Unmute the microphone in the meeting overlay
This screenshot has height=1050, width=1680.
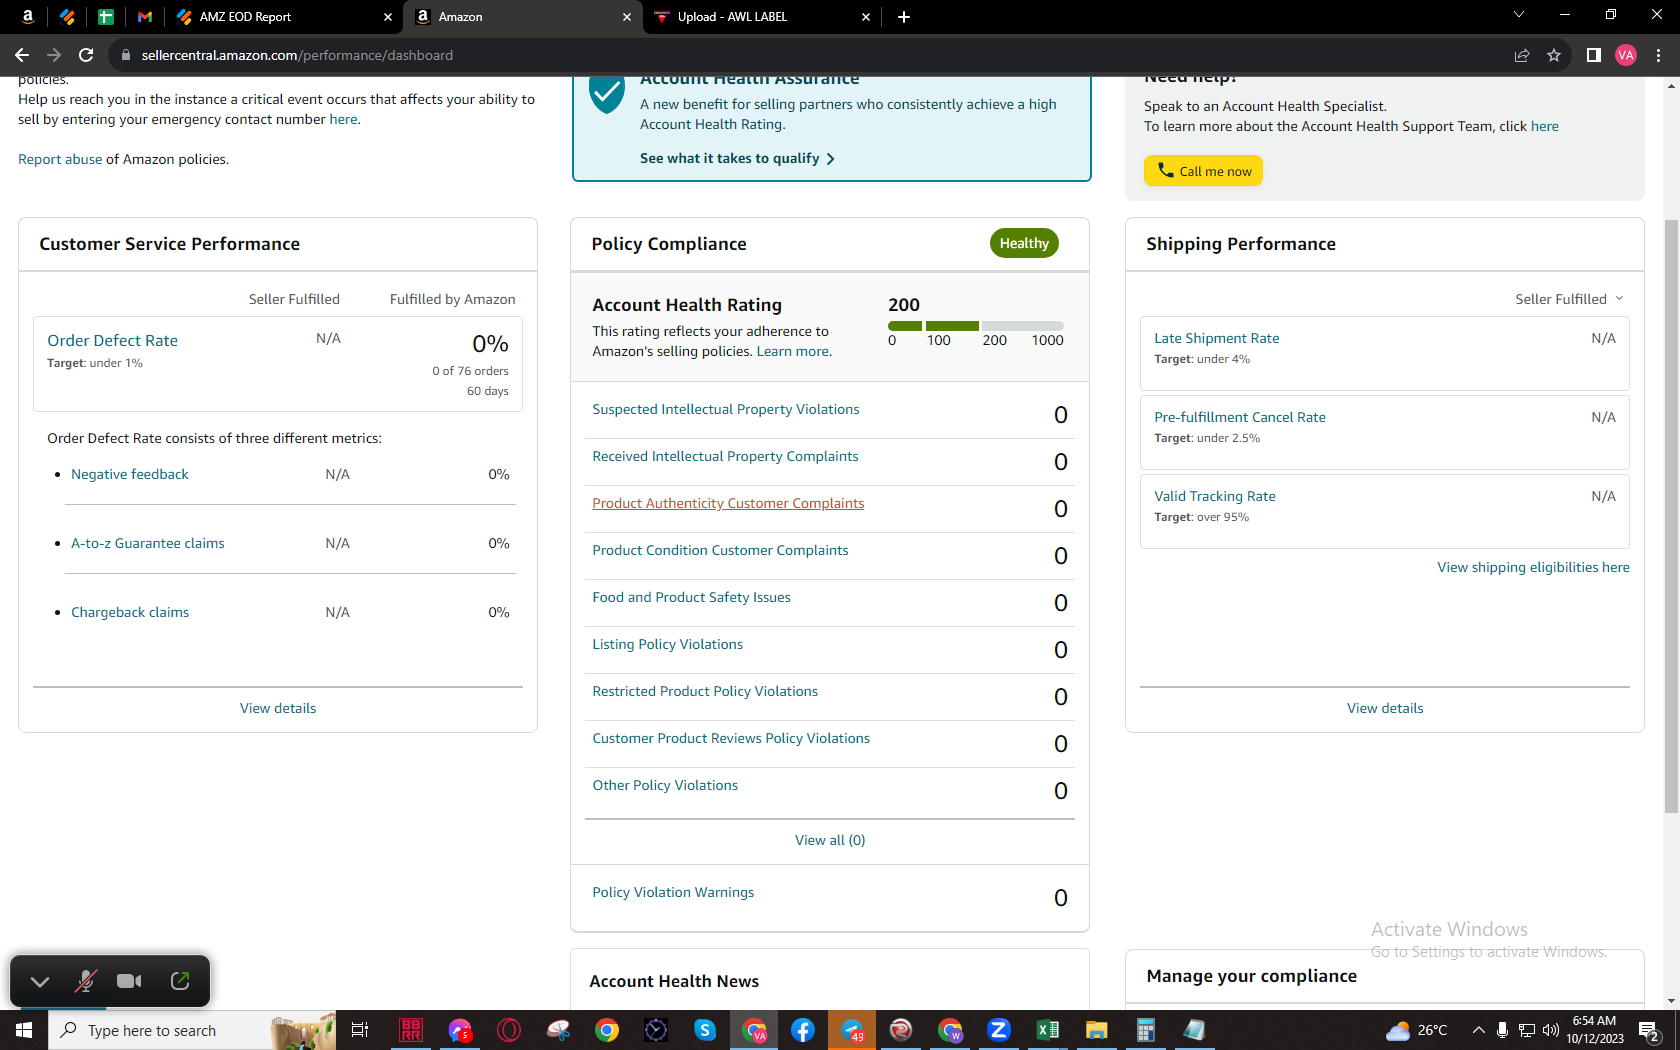coord(85,981)
